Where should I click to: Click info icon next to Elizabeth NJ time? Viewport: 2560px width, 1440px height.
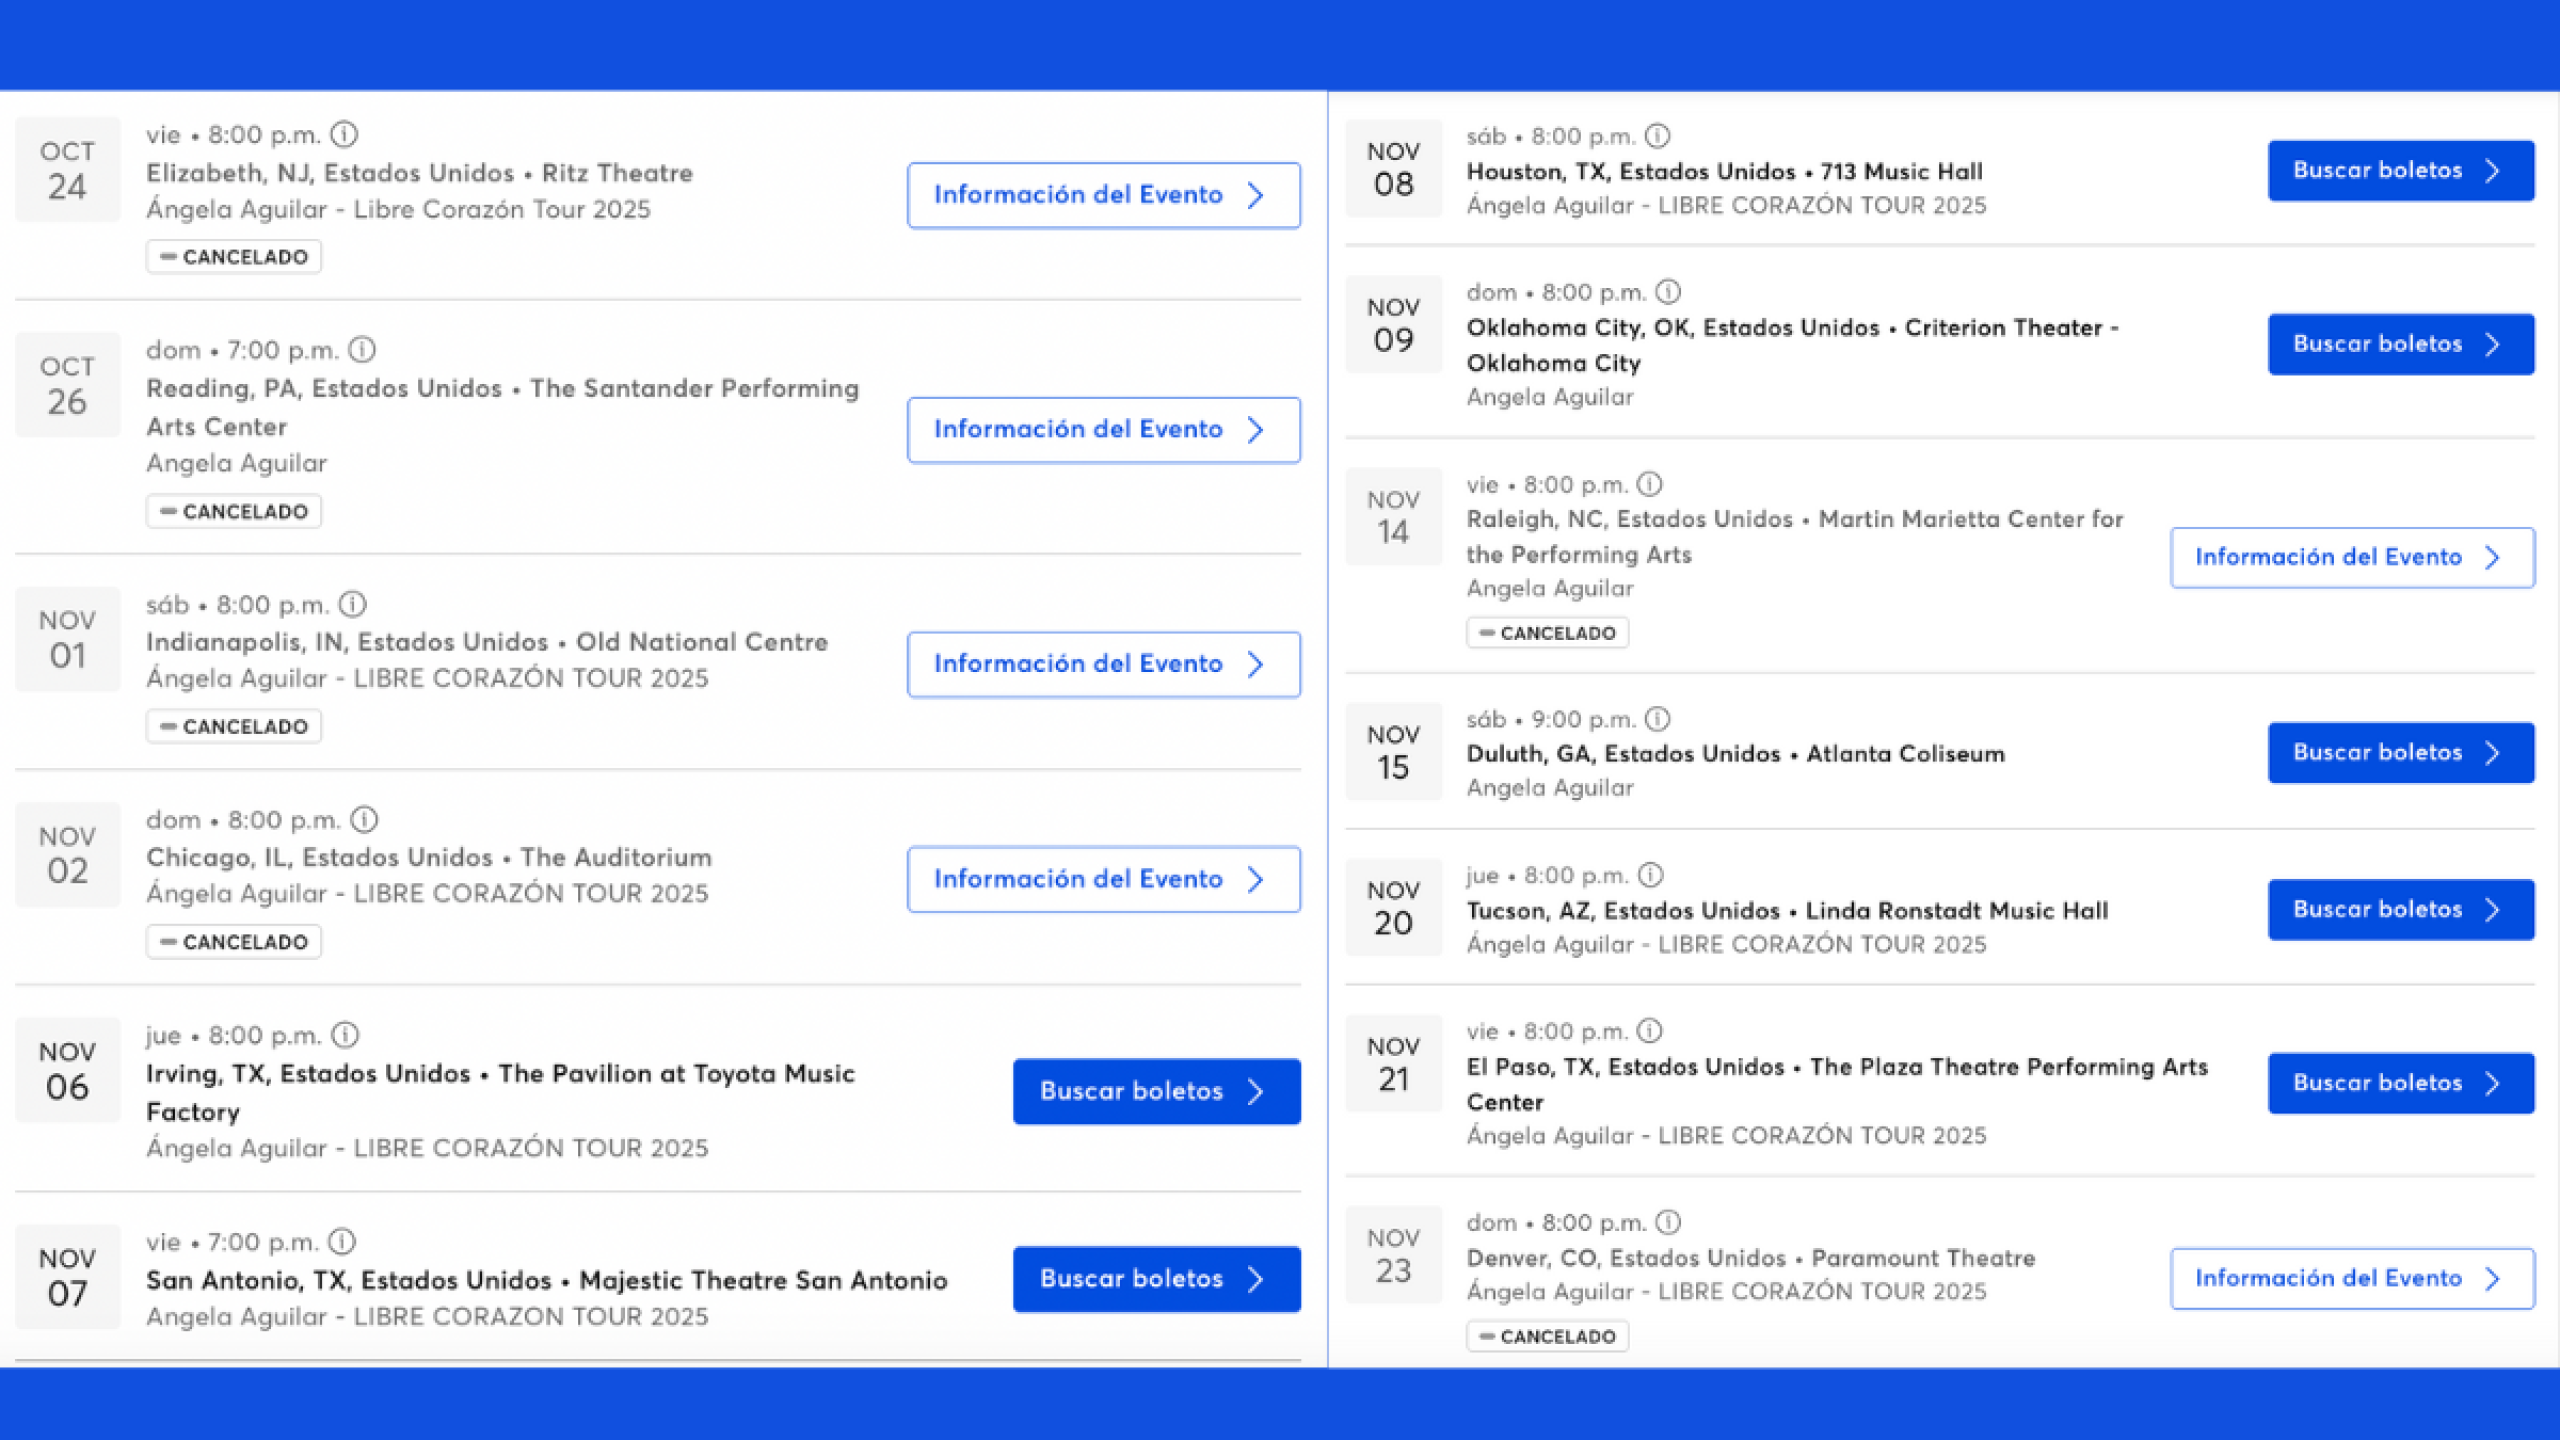click(x=344, y=134)
